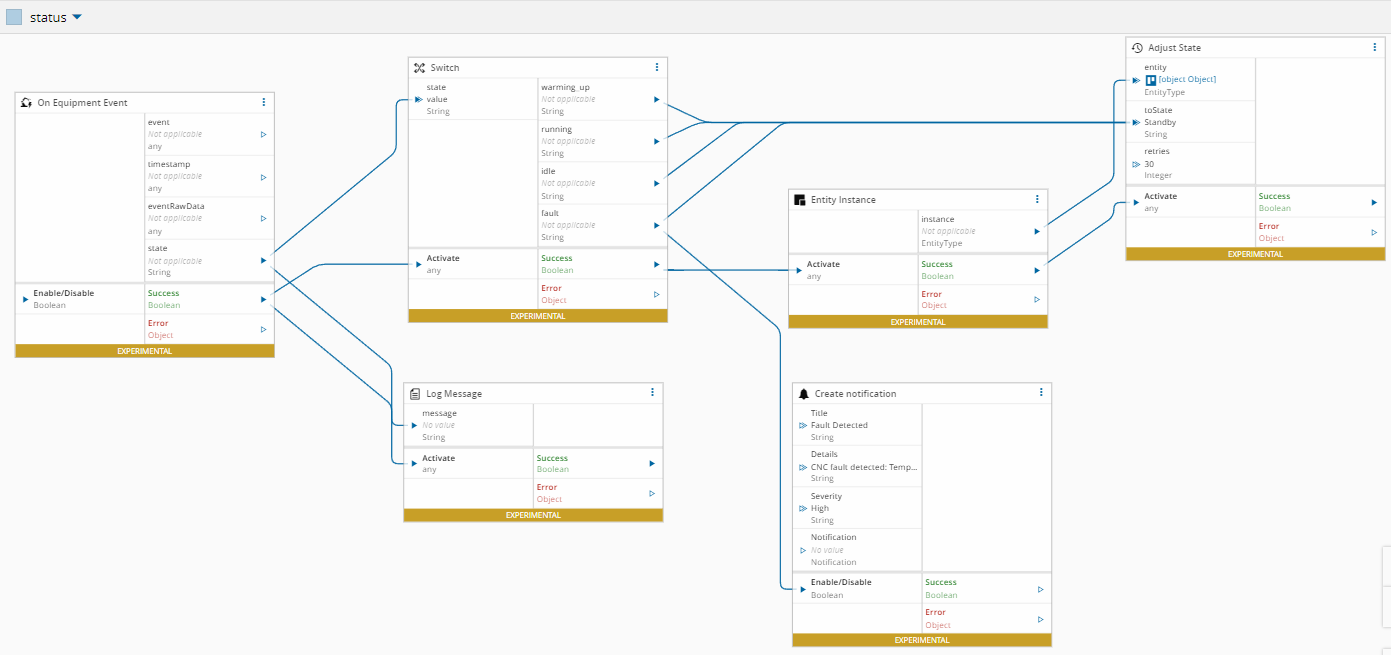
Task: Click the blue status icon in the top toolbar
Action: tap(13, 17)
